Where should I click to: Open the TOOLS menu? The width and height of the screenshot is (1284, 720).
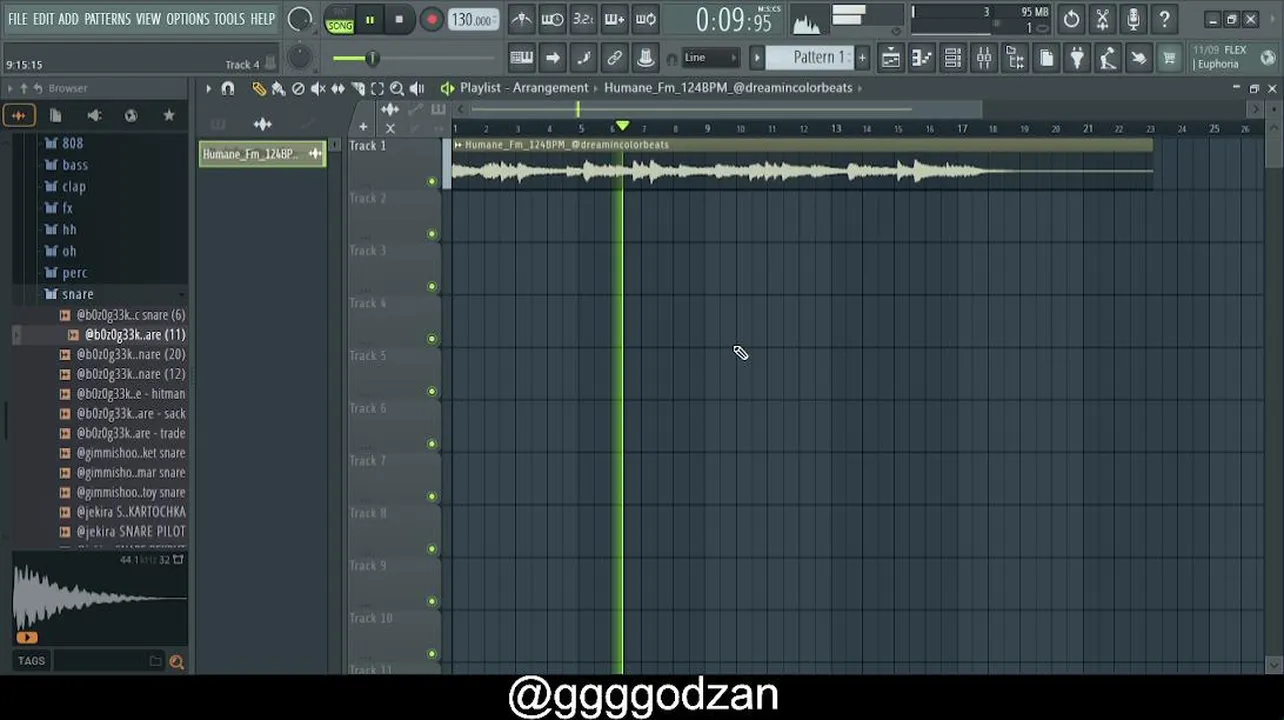point(229,19)
